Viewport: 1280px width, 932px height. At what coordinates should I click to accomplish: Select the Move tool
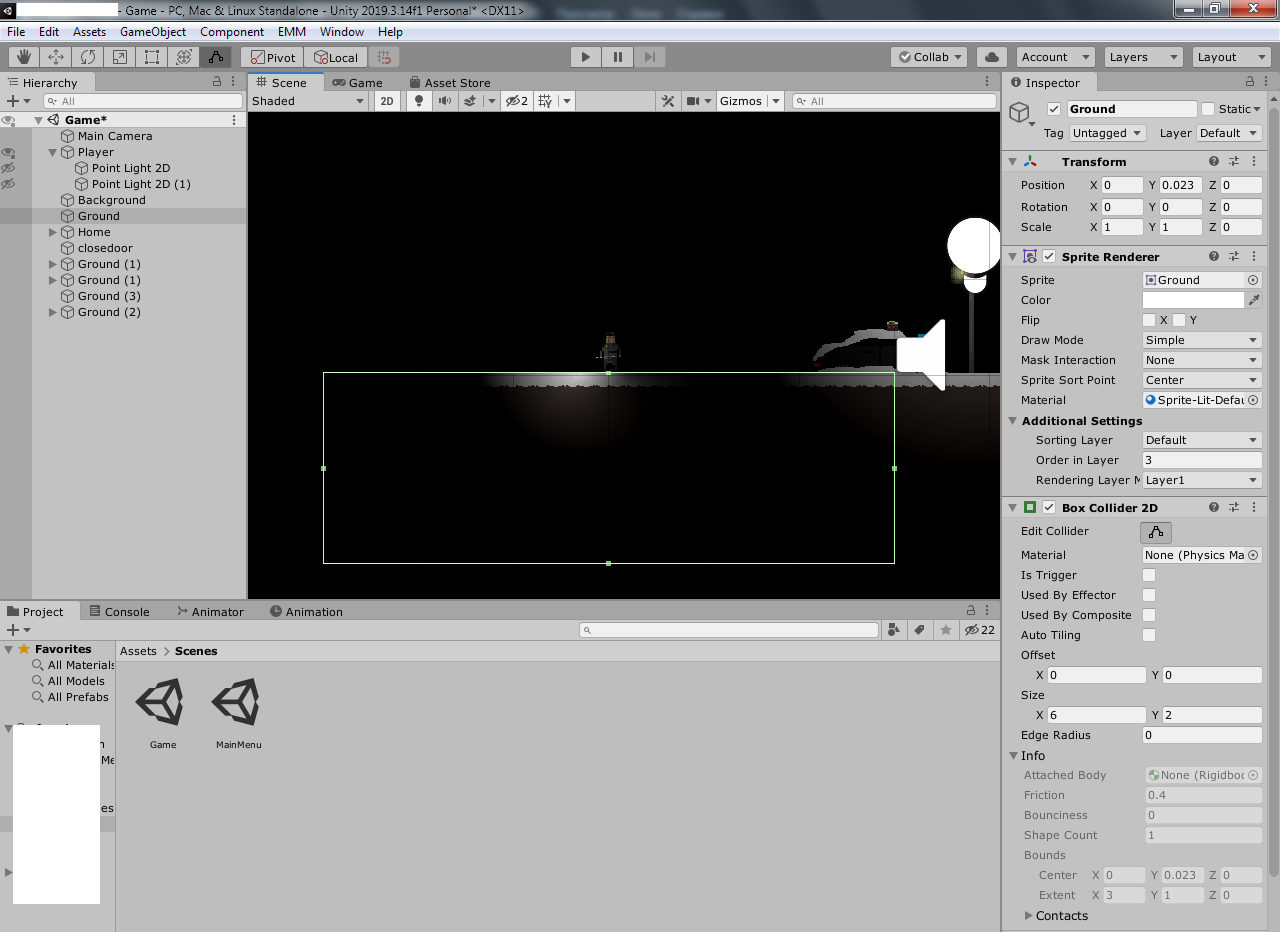coord(56,57)
